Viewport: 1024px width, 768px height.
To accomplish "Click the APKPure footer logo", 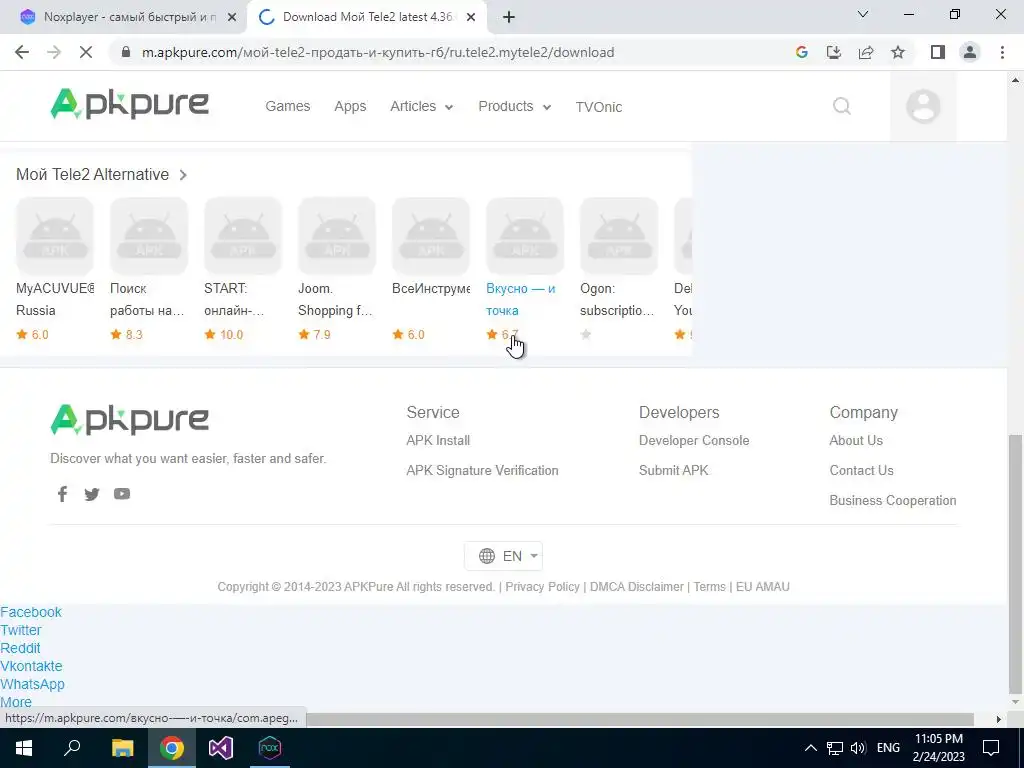I will coord(129,419).
